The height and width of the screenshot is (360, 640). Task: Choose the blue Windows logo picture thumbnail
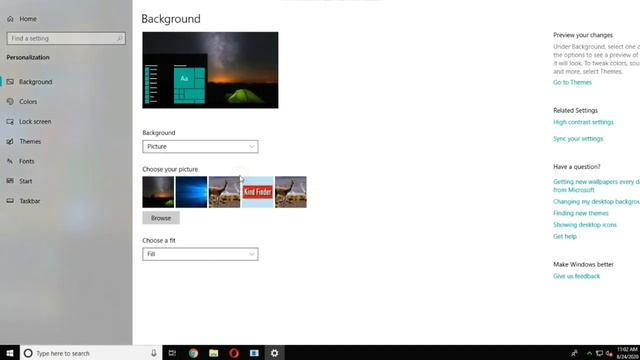click(191, 192)
